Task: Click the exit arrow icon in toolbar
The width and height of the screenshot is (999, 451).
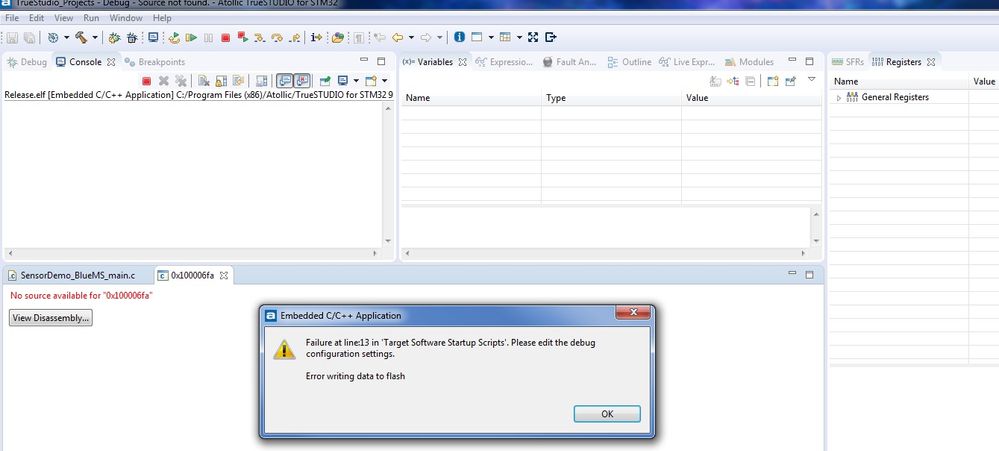Action: (551, 37)
